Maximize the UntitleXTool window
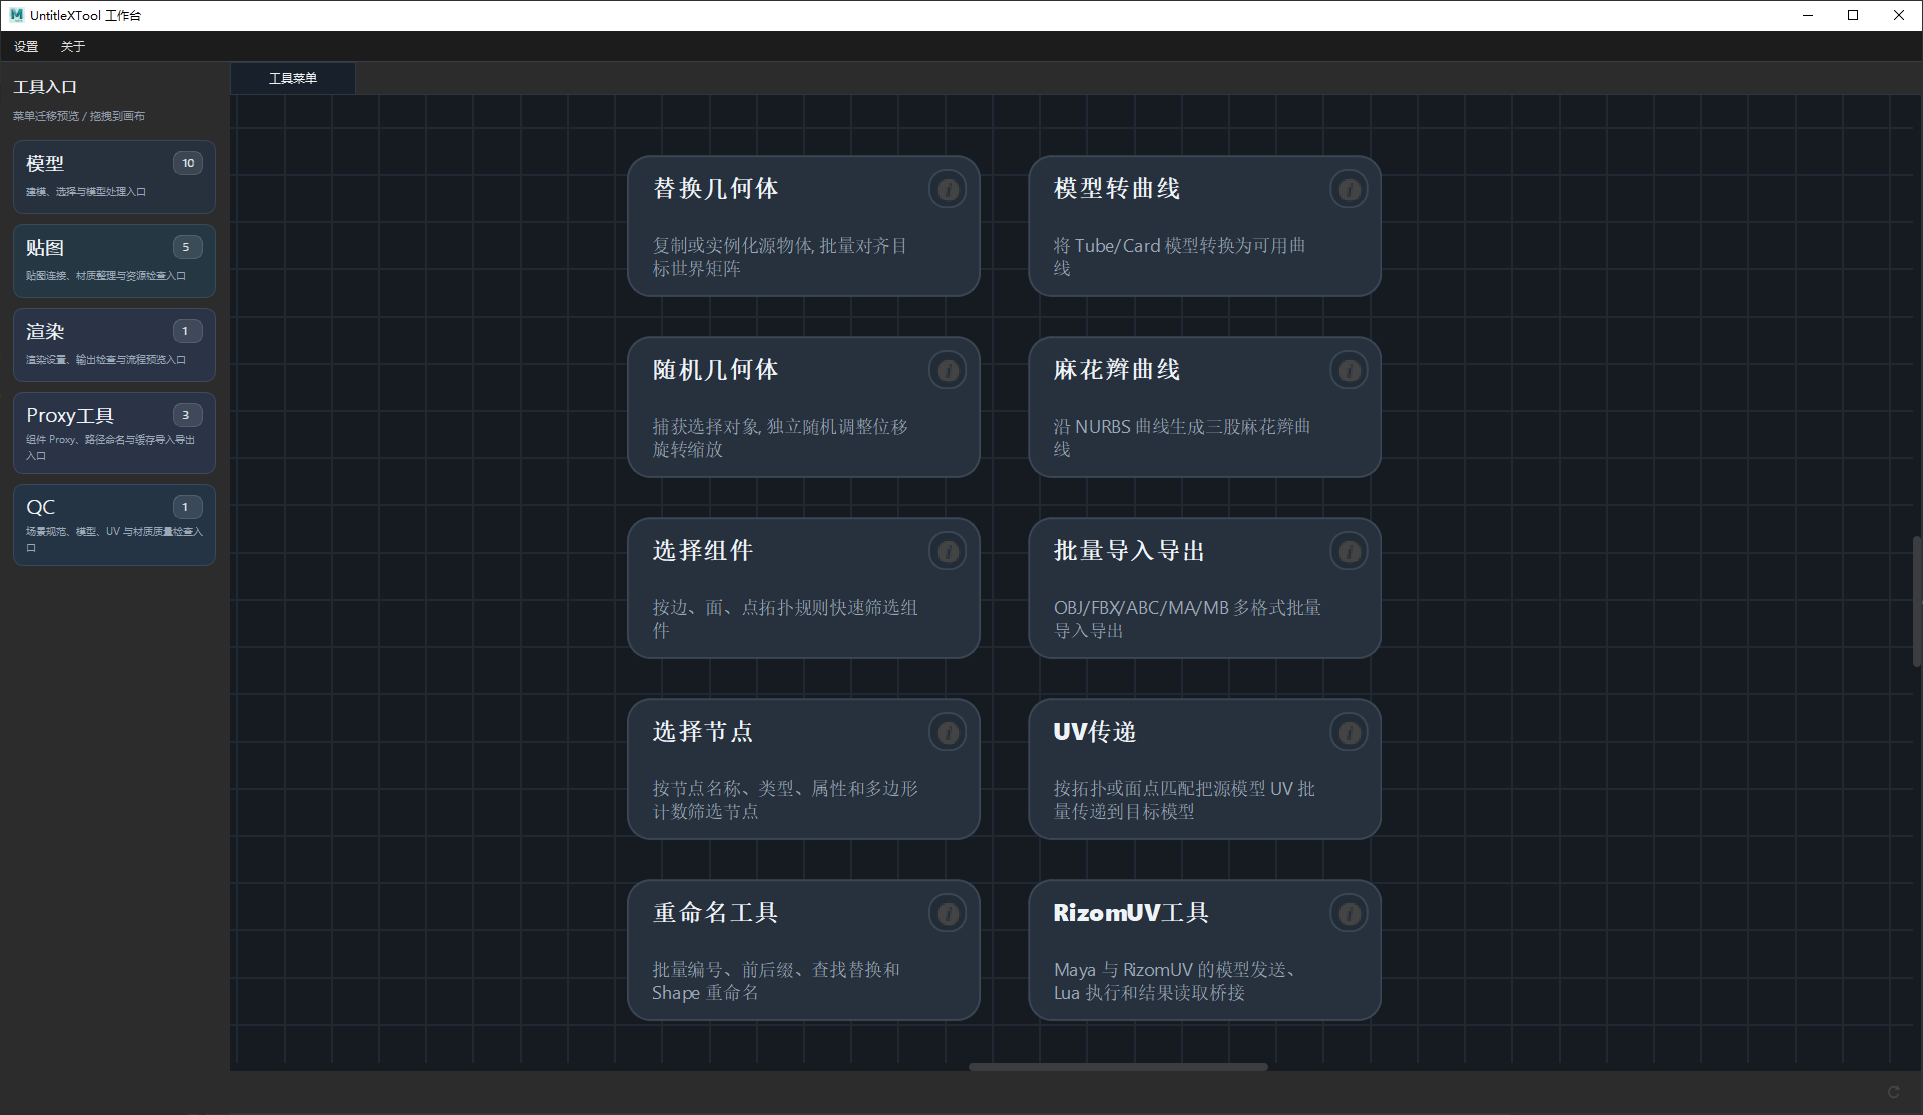 tap(1853, 15)
